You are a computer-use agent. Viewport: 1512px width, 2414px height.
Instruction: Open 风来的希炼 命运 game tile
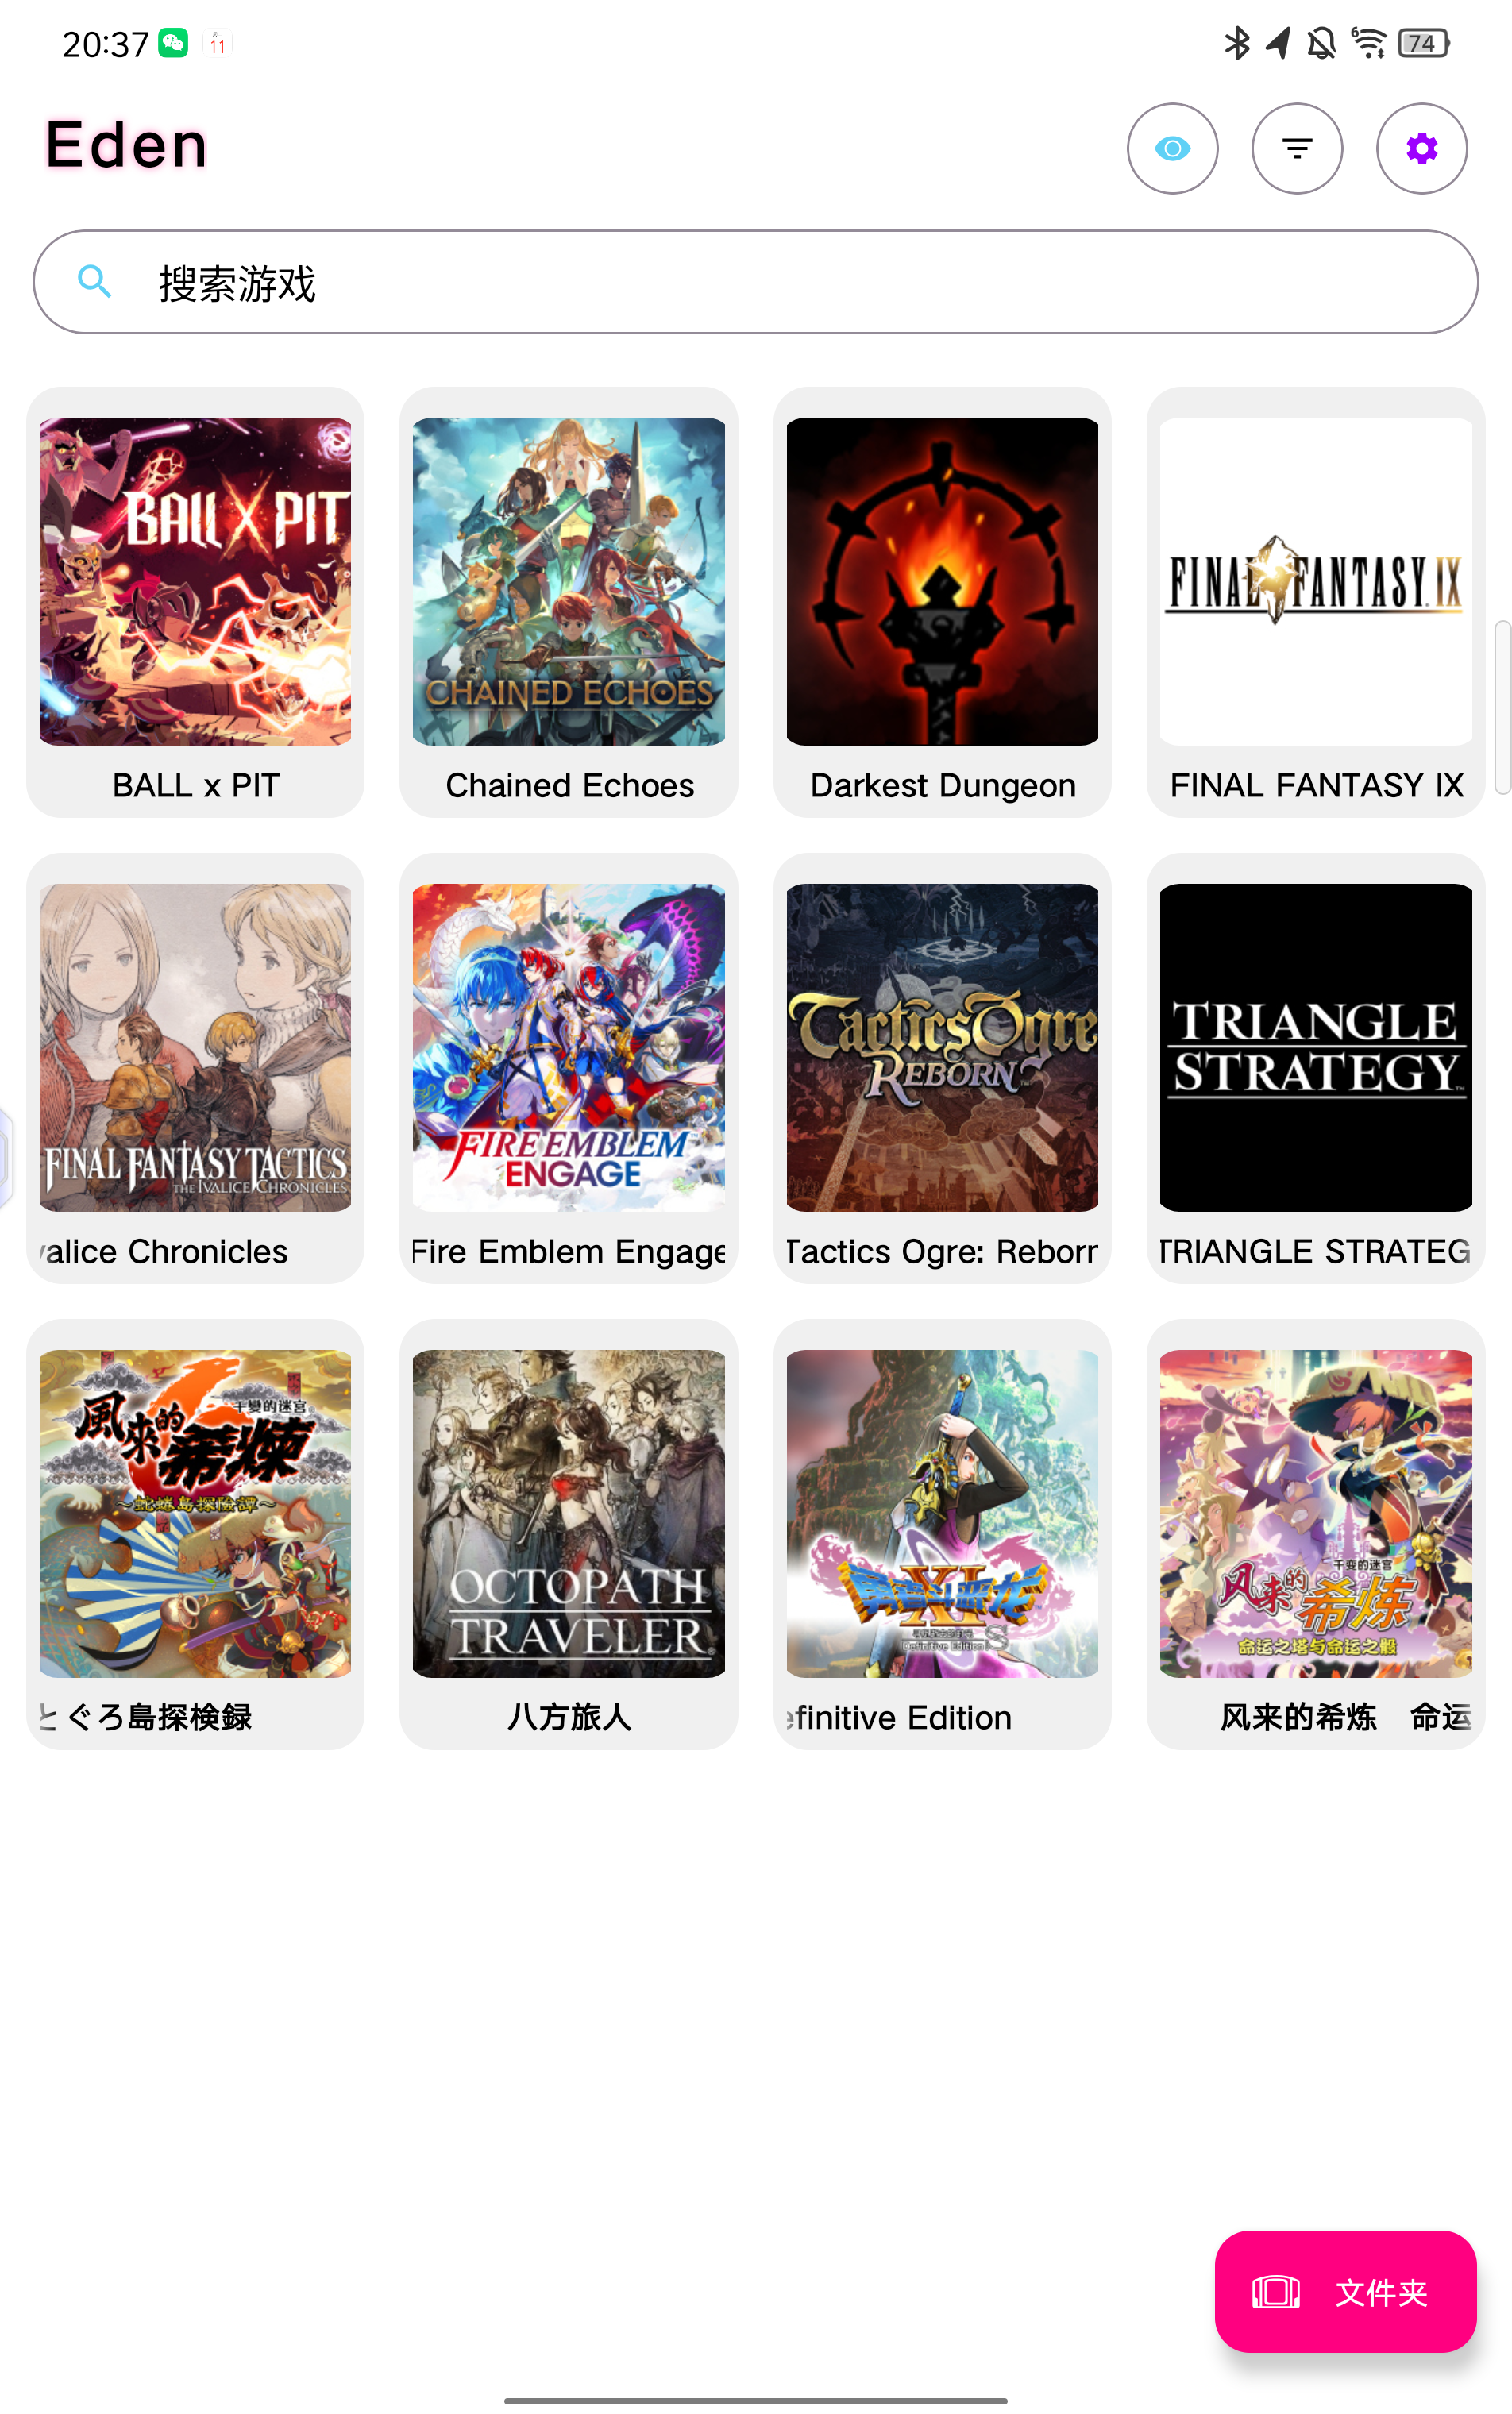[1315, 1534]
